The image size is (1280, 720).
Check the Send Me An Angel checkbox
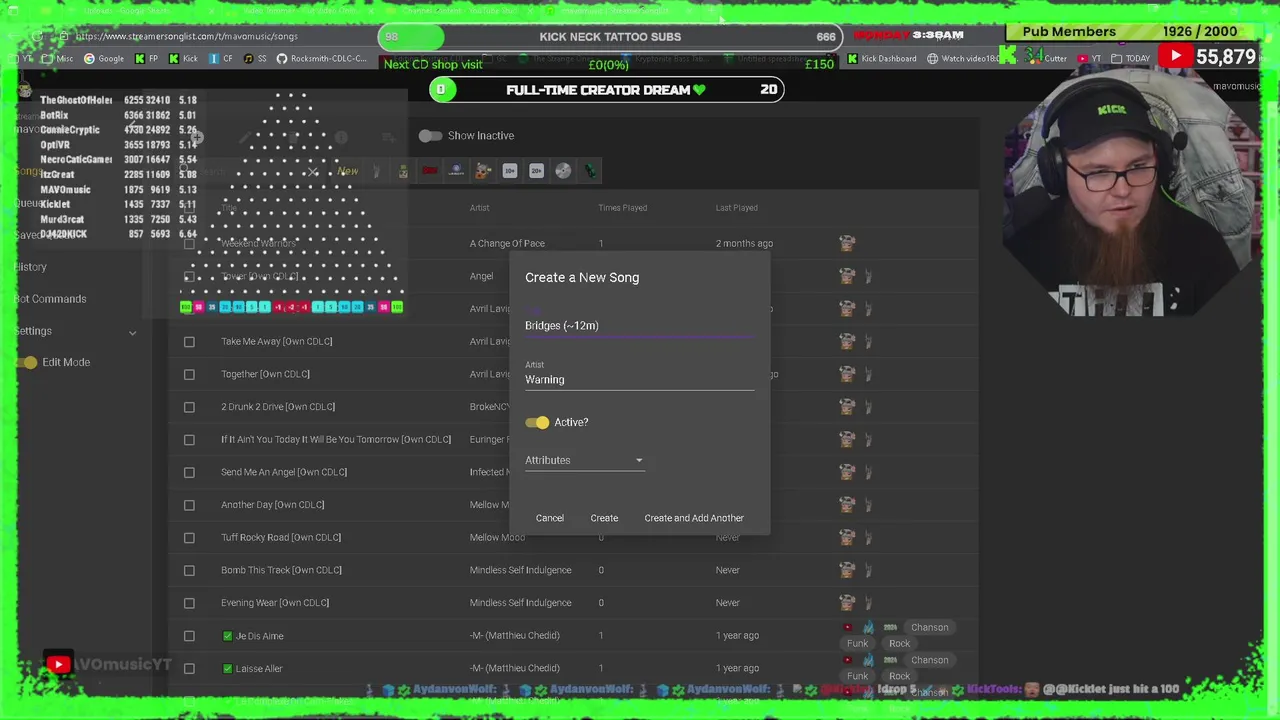point(189,472)
